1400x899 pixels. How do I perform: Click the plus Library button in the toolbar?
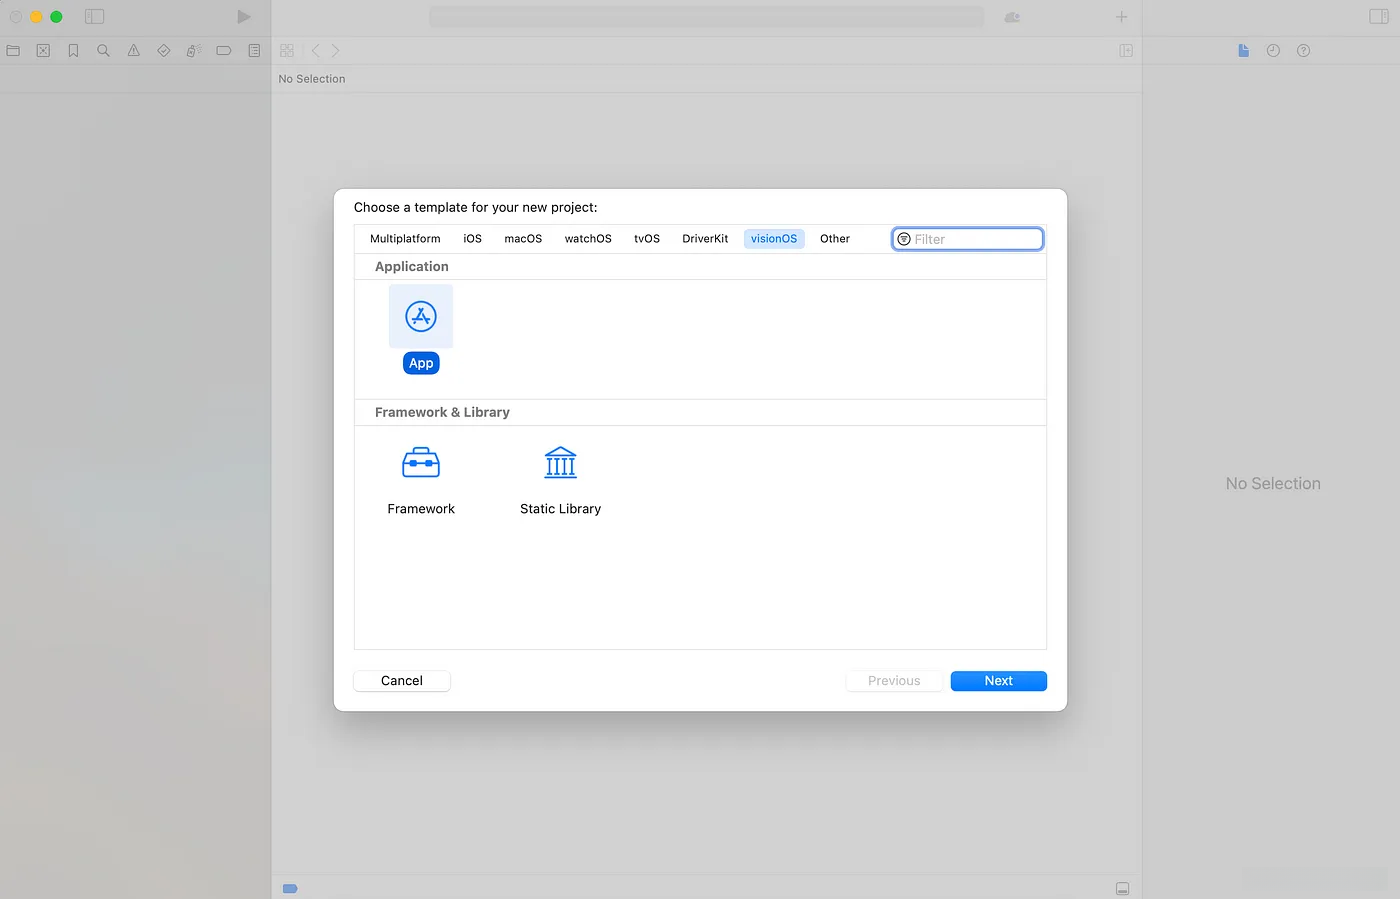pos(1122,17)
